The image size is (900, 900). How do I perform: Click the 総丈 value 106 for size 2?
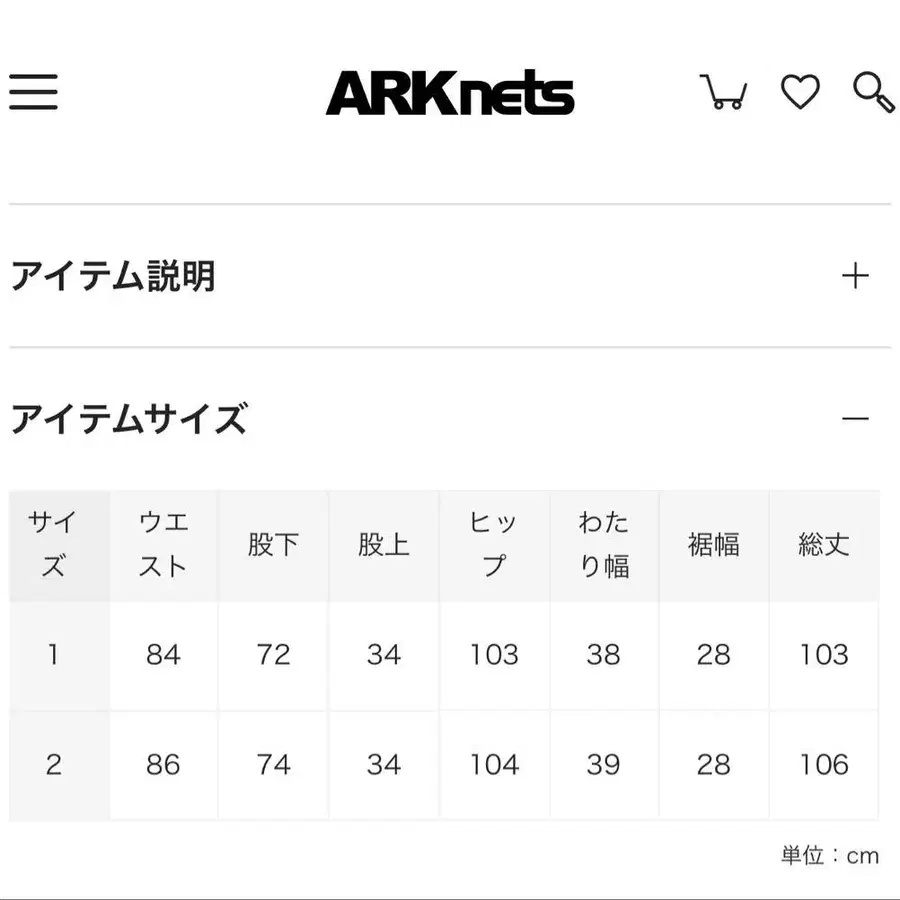click(x=824, y=764)
